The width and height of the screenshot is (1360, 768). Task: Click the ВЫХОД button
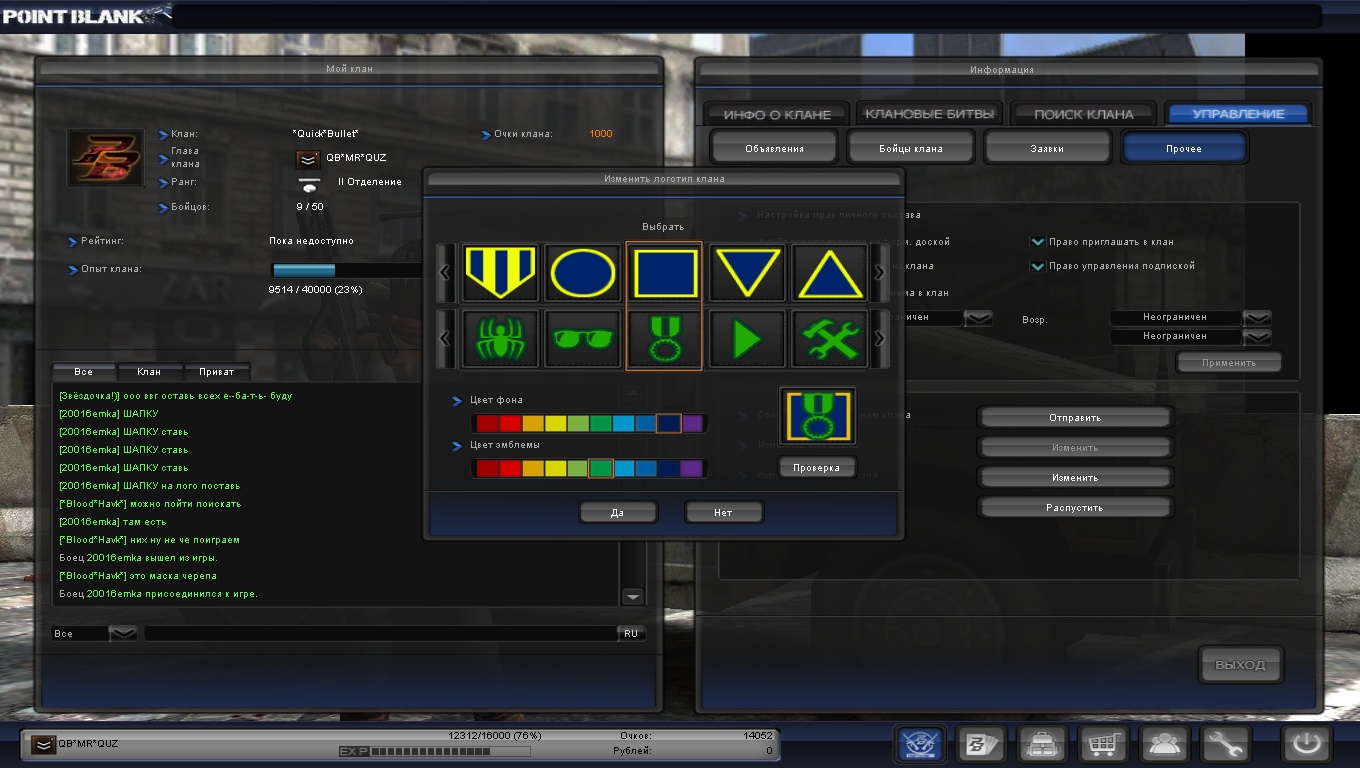(x=1241, y=665)
